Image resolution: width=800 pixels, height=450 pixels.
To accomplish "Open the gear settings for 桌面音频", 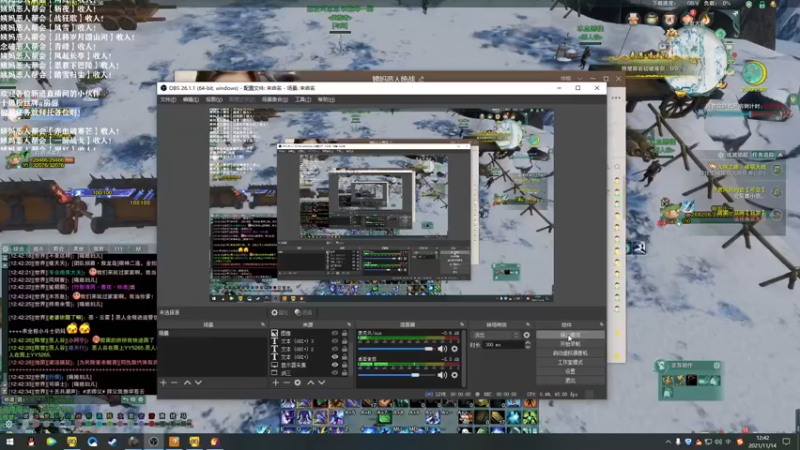I will tap(455, 375).
